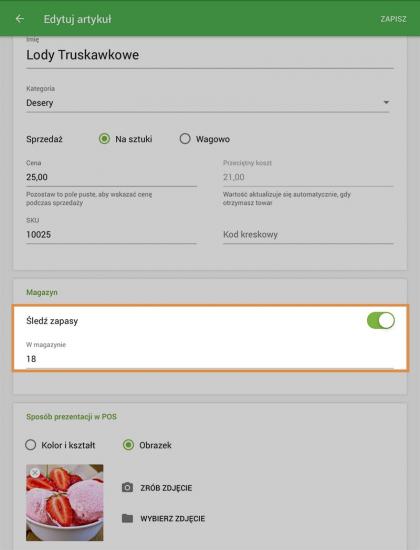Go back using the arrow icon
Viewport: 420px width, 550px height.
coord(20,19)
